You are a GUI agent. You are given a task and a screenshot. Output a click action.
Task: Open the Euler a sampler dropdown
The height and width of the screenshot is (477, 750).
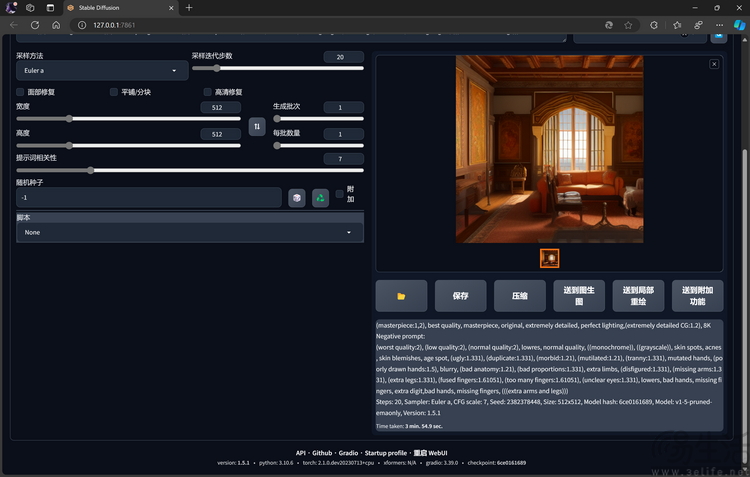coord(102,70)
